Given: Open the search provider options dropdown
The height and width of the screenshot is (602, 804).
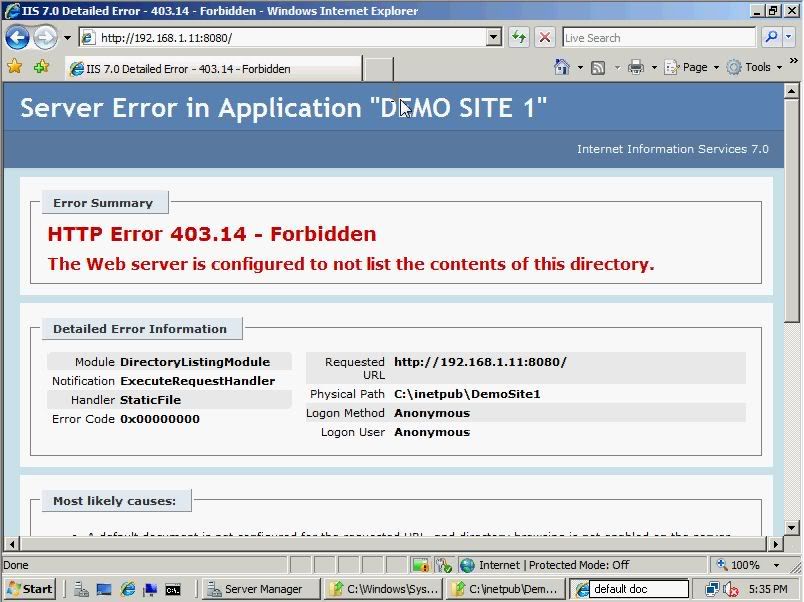Looking at the screenshot, I should (789, 37).
